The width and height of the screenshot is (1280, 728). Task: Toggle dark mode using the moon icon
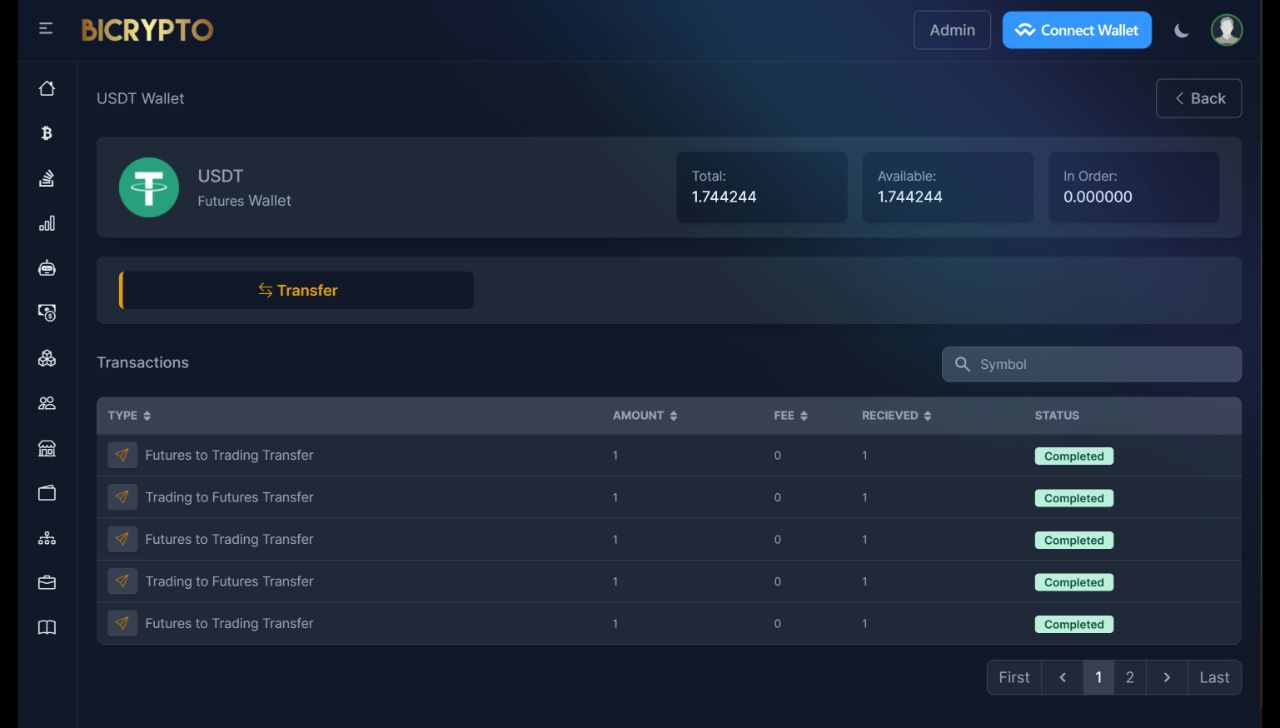[1181, 30]
